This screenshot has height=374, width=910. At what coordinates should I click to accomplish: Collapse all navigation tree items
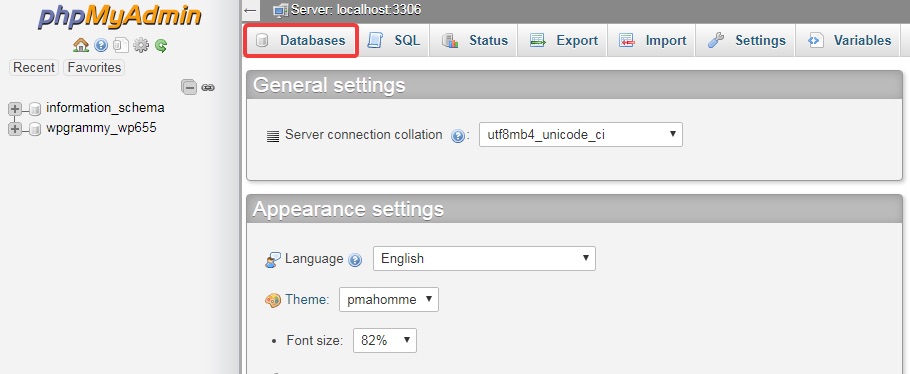pyautogui.click(x=189, y=88)
